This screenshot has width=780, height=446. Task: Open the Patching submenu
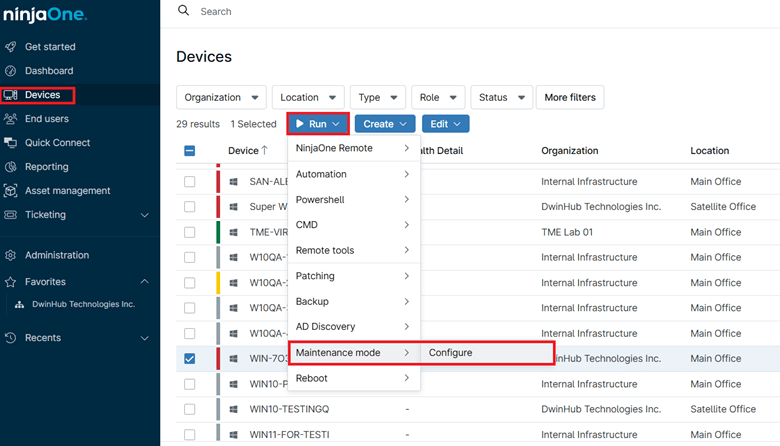[x=354, y=276]
